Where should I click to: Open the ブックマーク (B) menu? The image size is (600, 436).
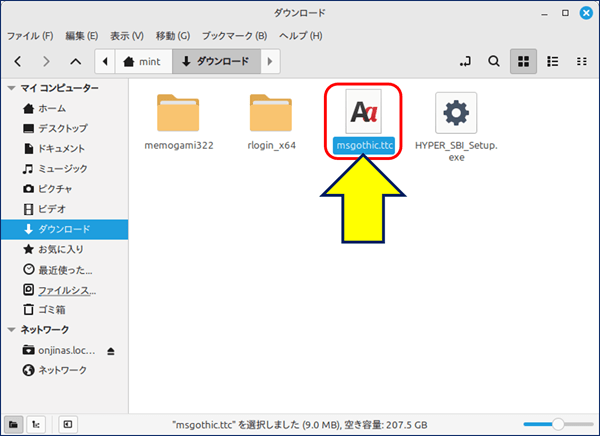(235, 36)
